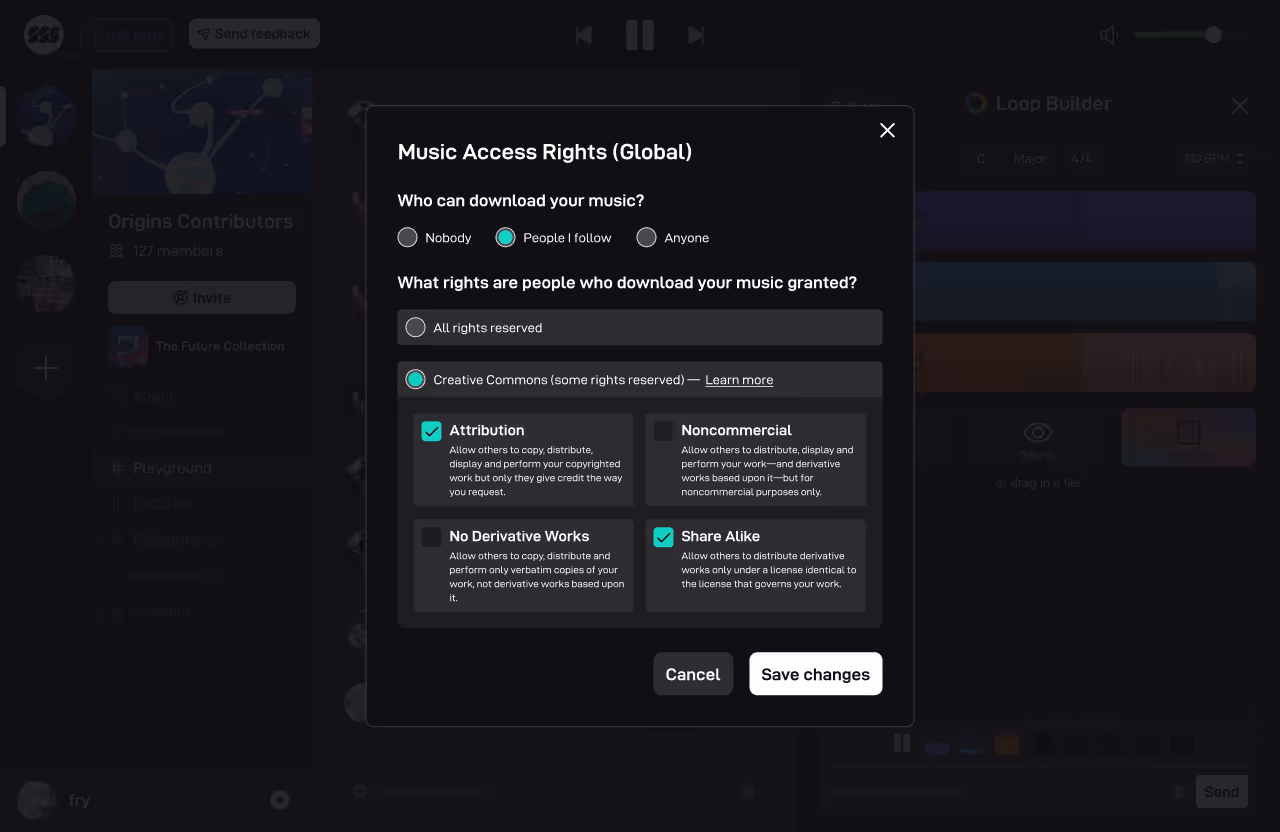Open the Major scale selector
The width and height of the screenshot is (1280, 832).
tap(1030, 159)
